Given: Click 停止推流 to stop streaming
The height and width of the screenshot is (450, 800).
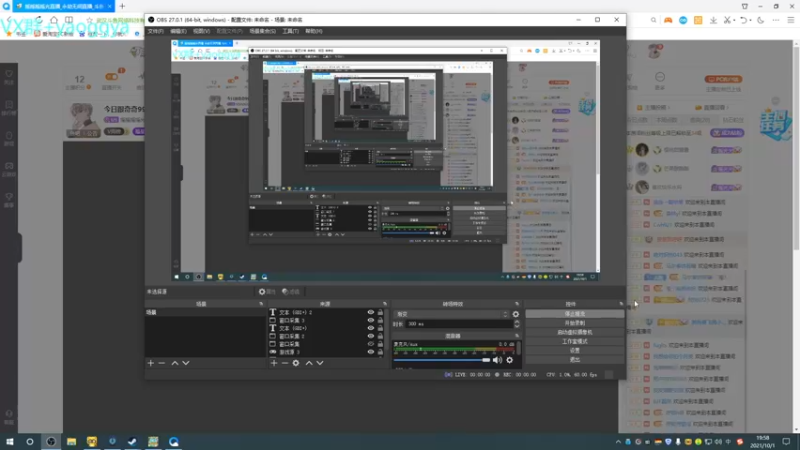Looking at the screenshot, I should point(574,314).
